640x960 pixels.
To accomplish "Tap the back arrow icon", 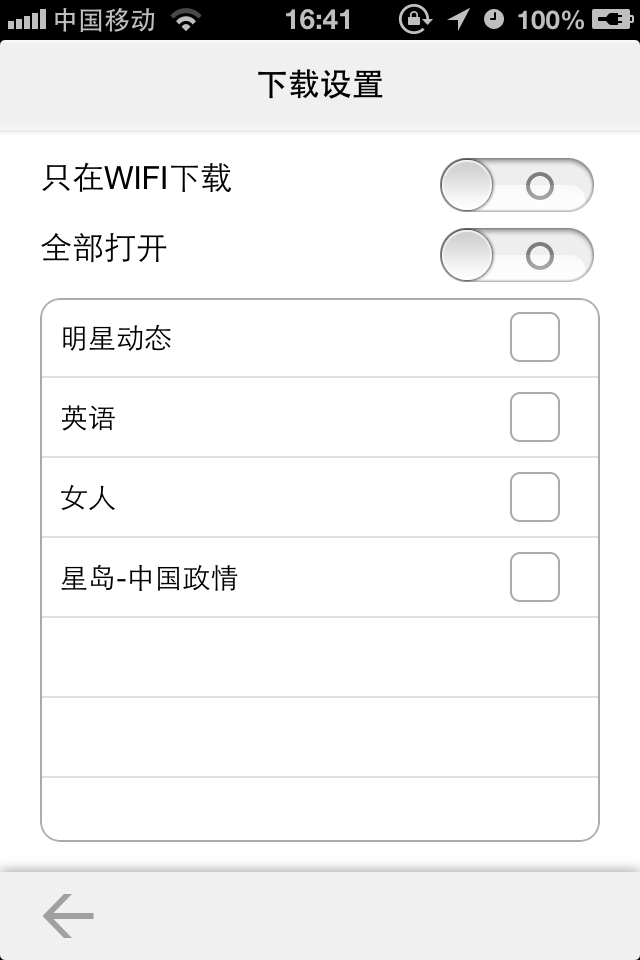I will tap(68, 916).
